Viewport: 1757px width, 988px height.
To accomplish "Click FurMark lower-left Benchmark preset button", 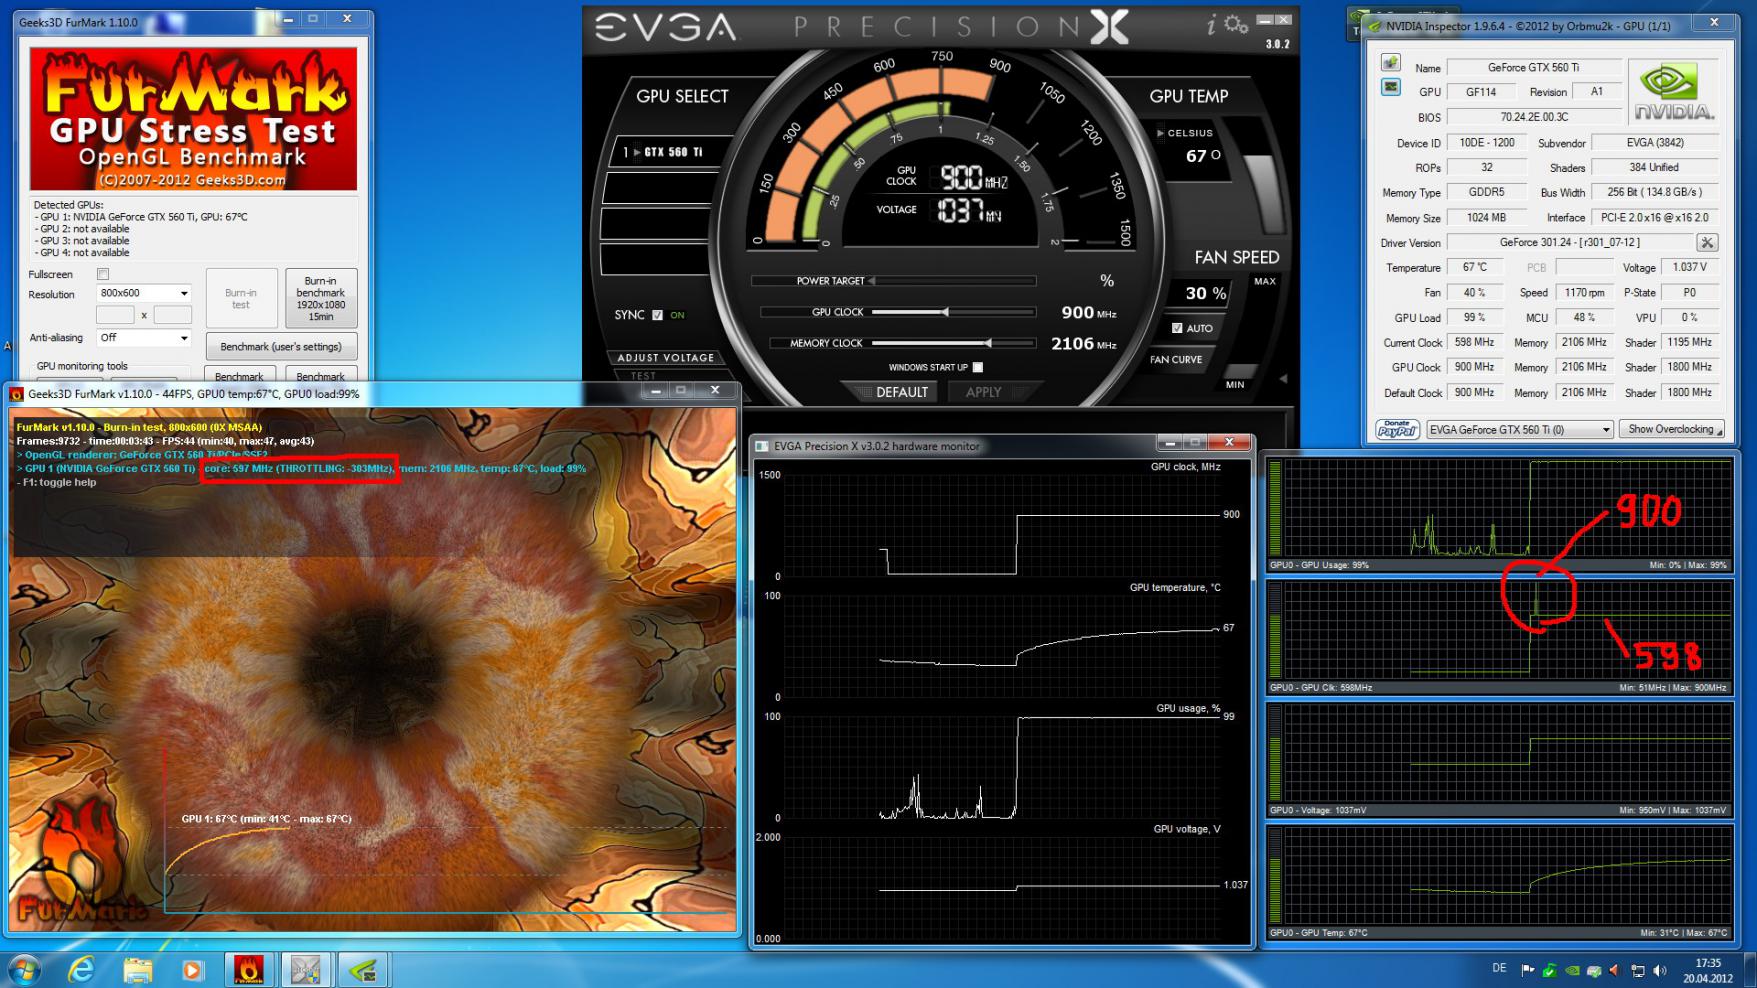I will [x=239, y=375].
